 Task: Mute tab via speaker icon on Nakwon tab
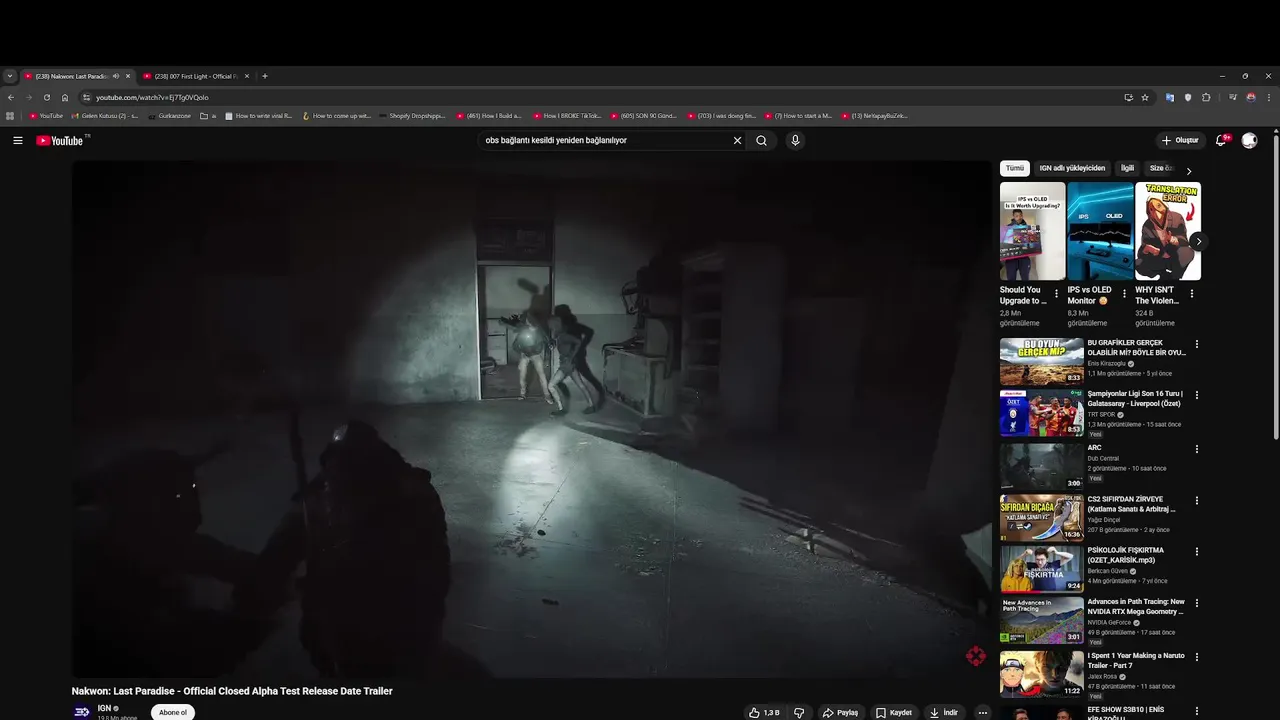(x=116, y=76)
